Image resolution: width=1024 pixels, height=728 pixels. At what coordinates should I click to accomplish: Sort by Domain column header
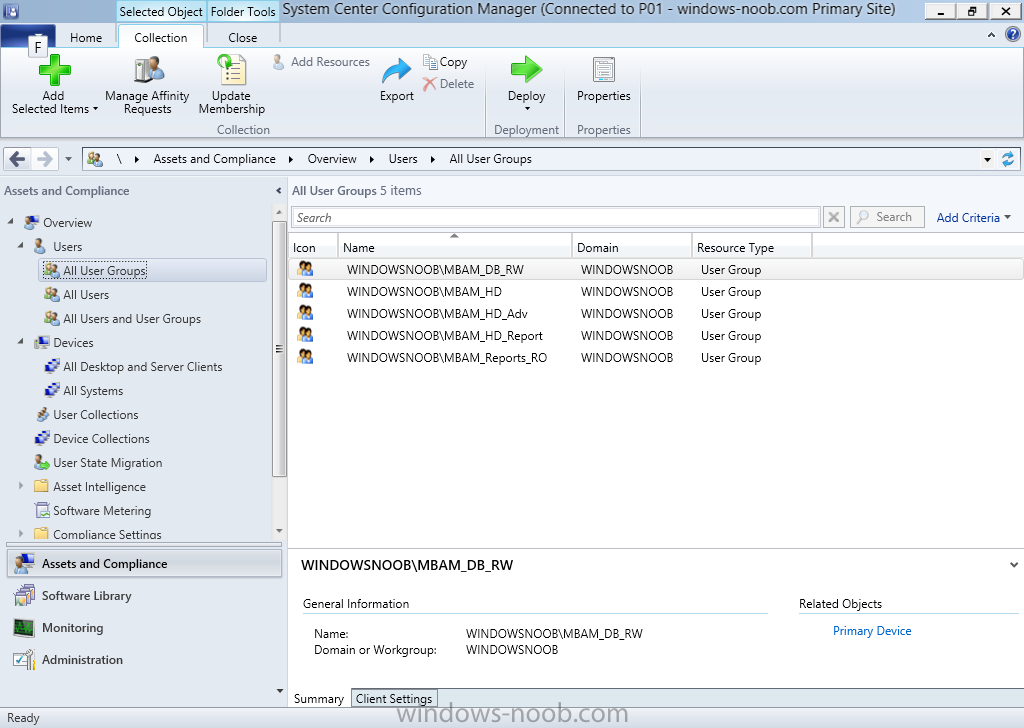(632, 247)
